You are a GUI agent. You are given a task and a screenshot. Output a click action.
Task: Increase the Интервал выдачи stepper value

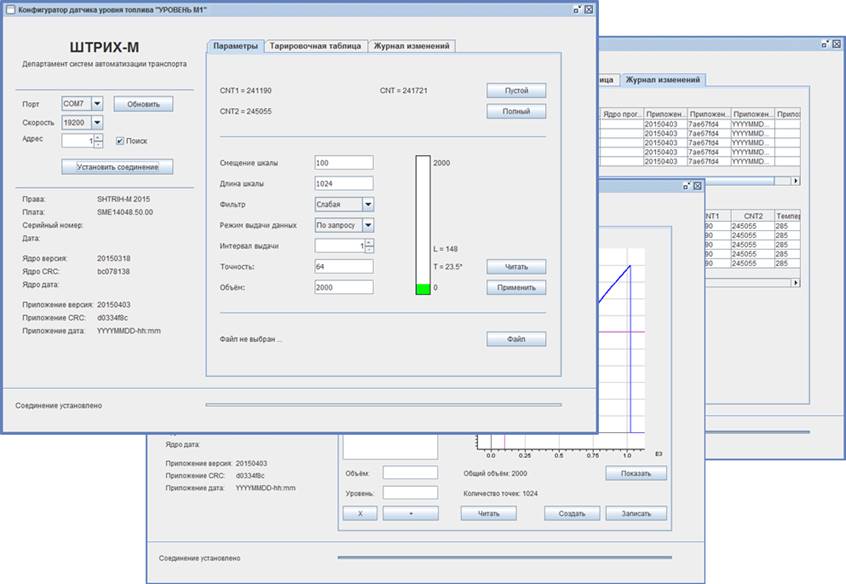tap(369, 242)
